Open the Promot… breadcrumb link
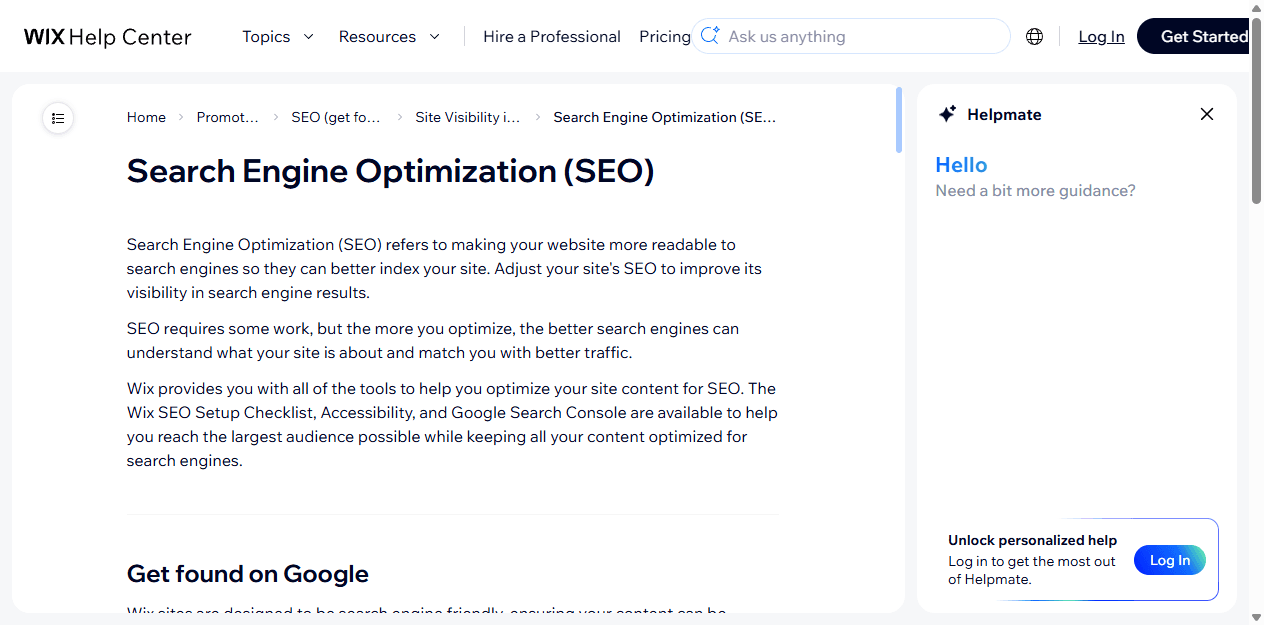Image resolution: width=1264 pixels, height=625 pixels. (228, 117)
